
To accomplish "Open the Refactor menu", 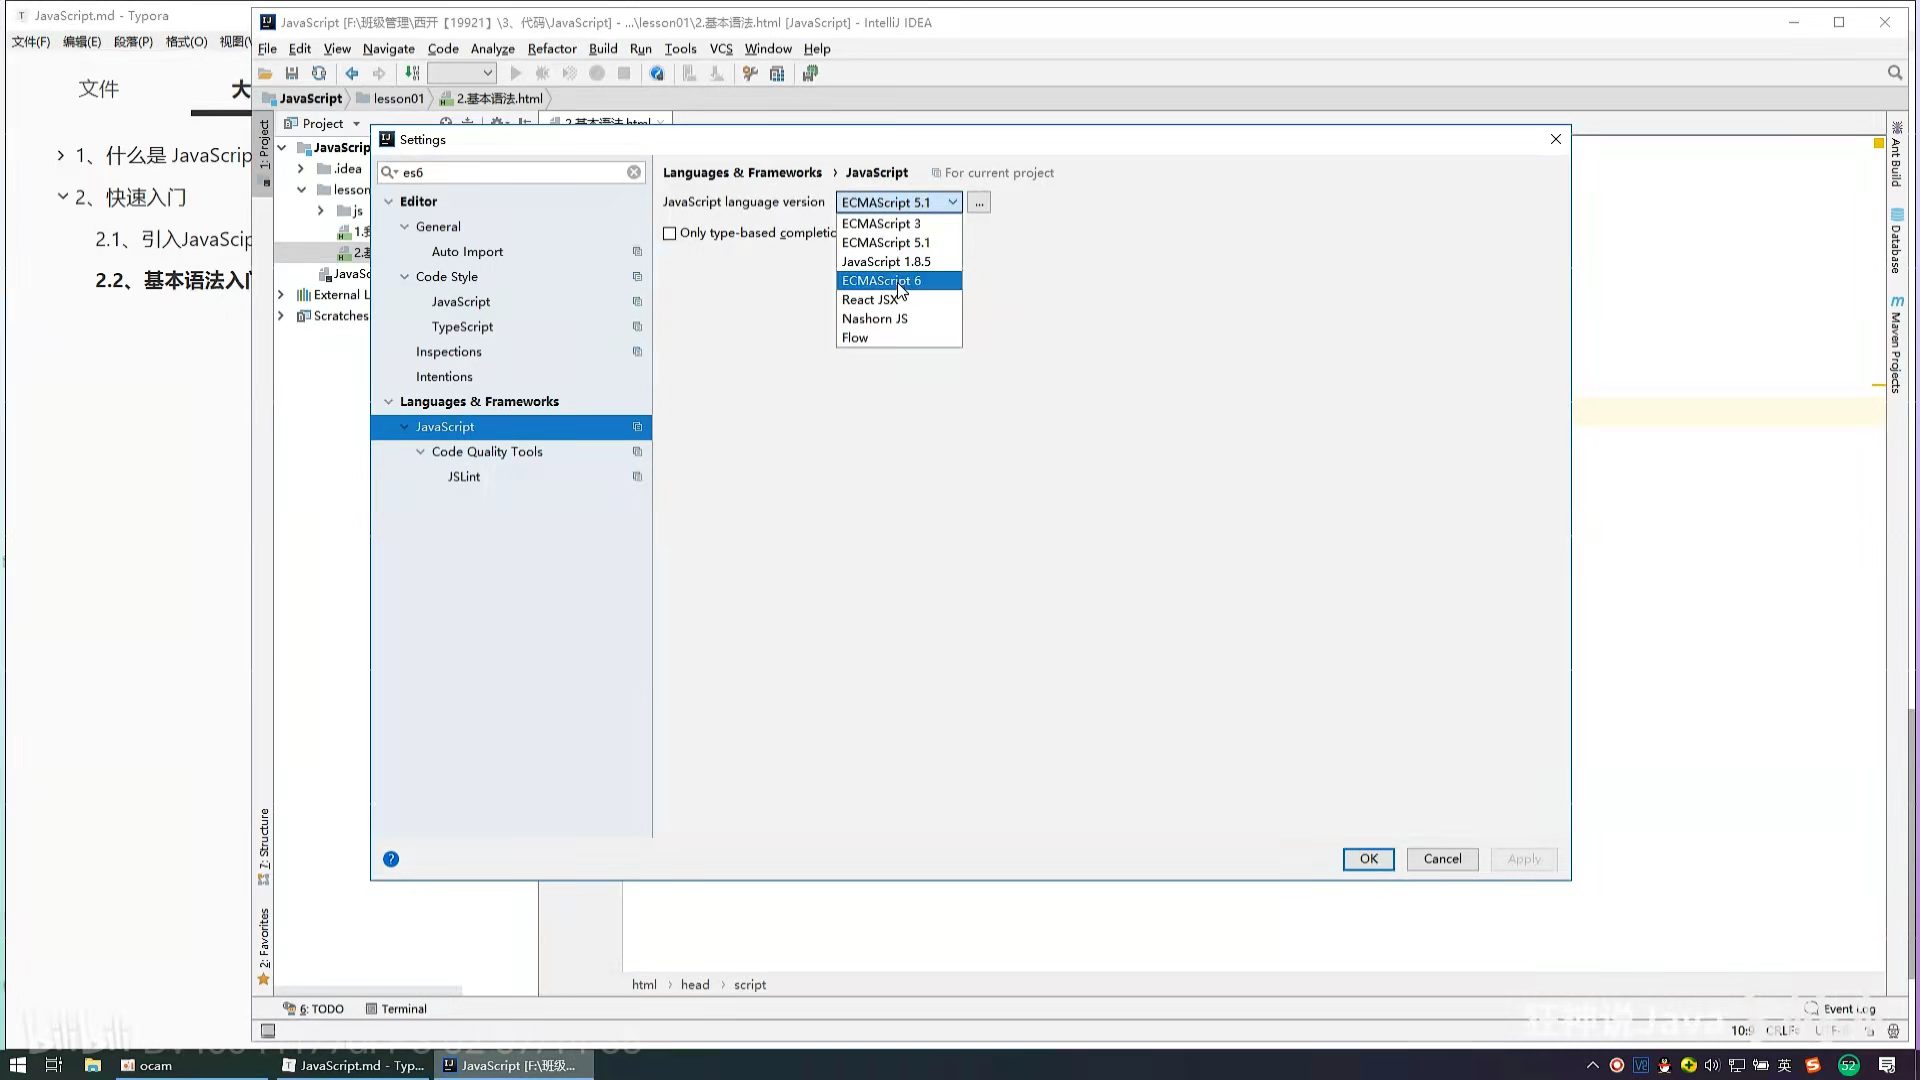I will tap(552, 48).
